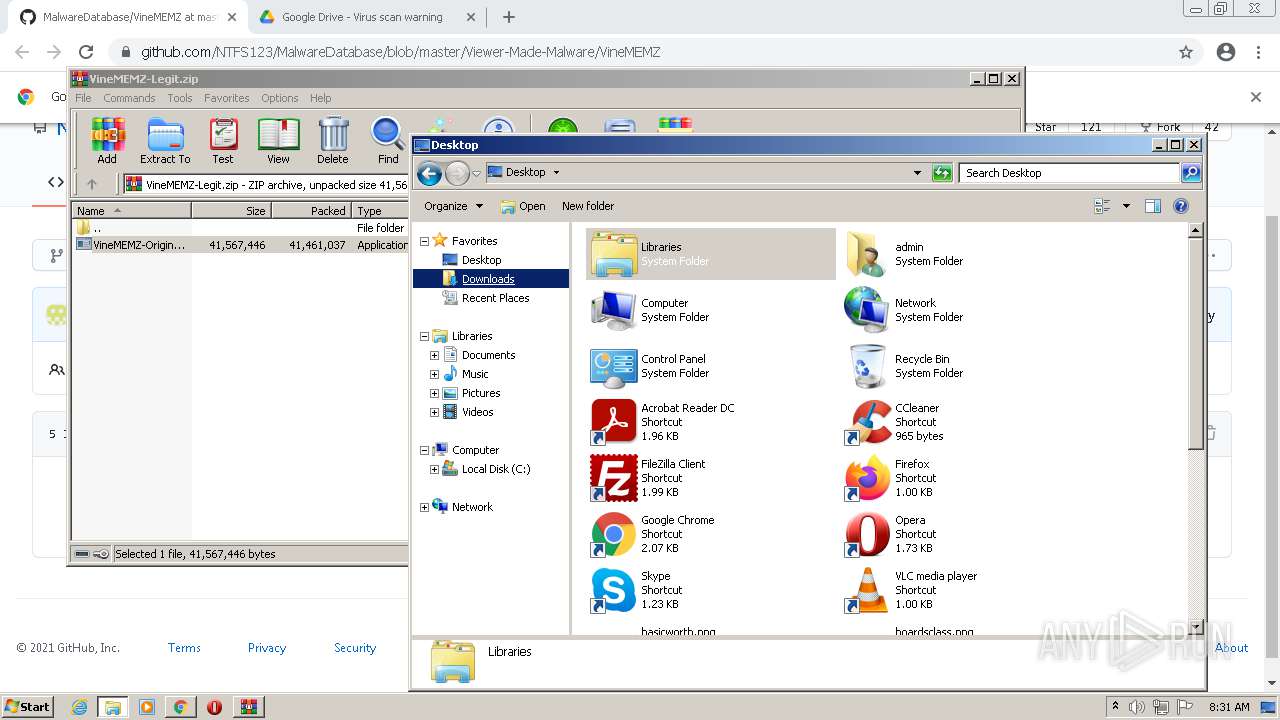
Task: Collapse the Favorites tree node
Action: tap(424, 241)
